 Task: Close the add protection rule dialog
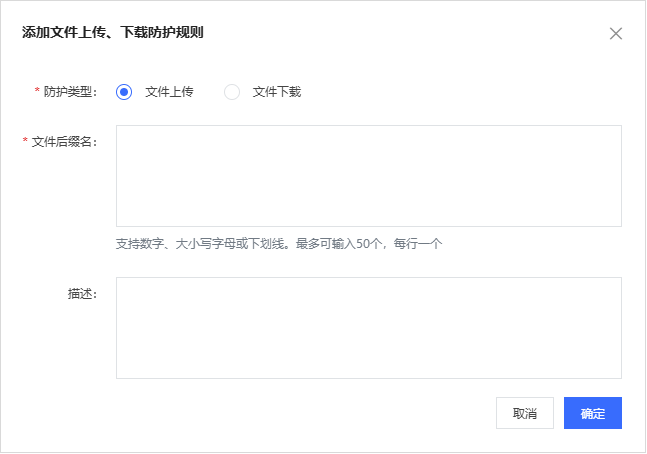[x=615, y=33]
